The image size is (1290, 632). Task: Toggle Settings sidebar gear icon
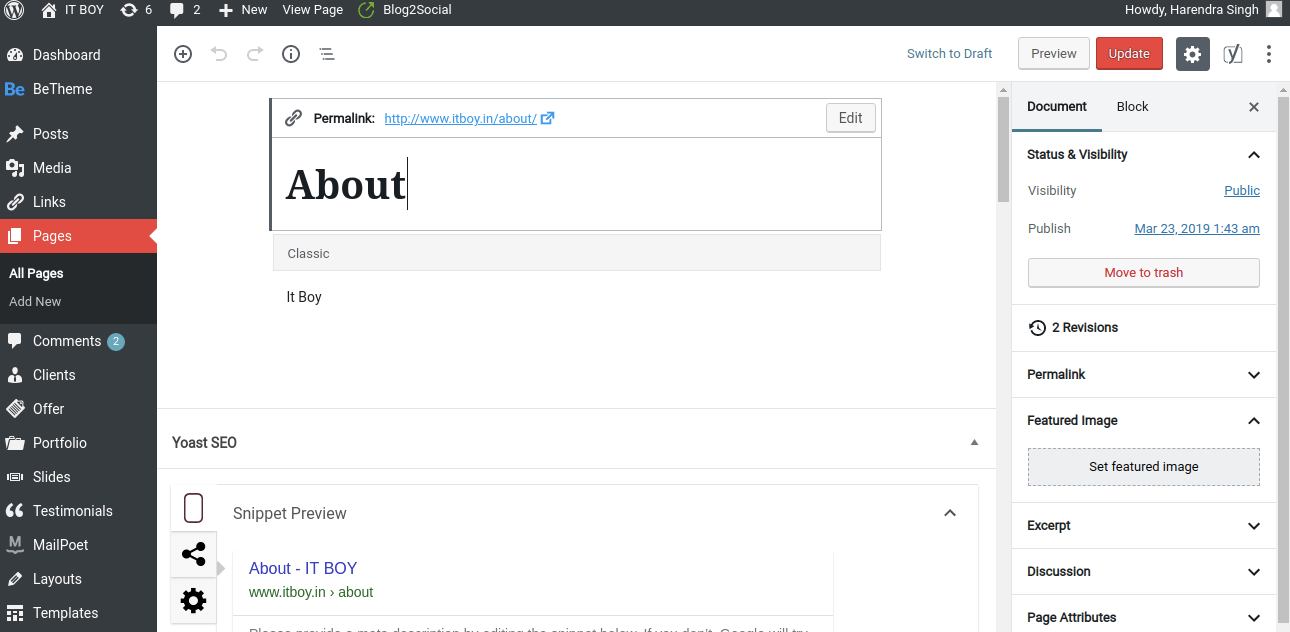(x=1192, y=54)
